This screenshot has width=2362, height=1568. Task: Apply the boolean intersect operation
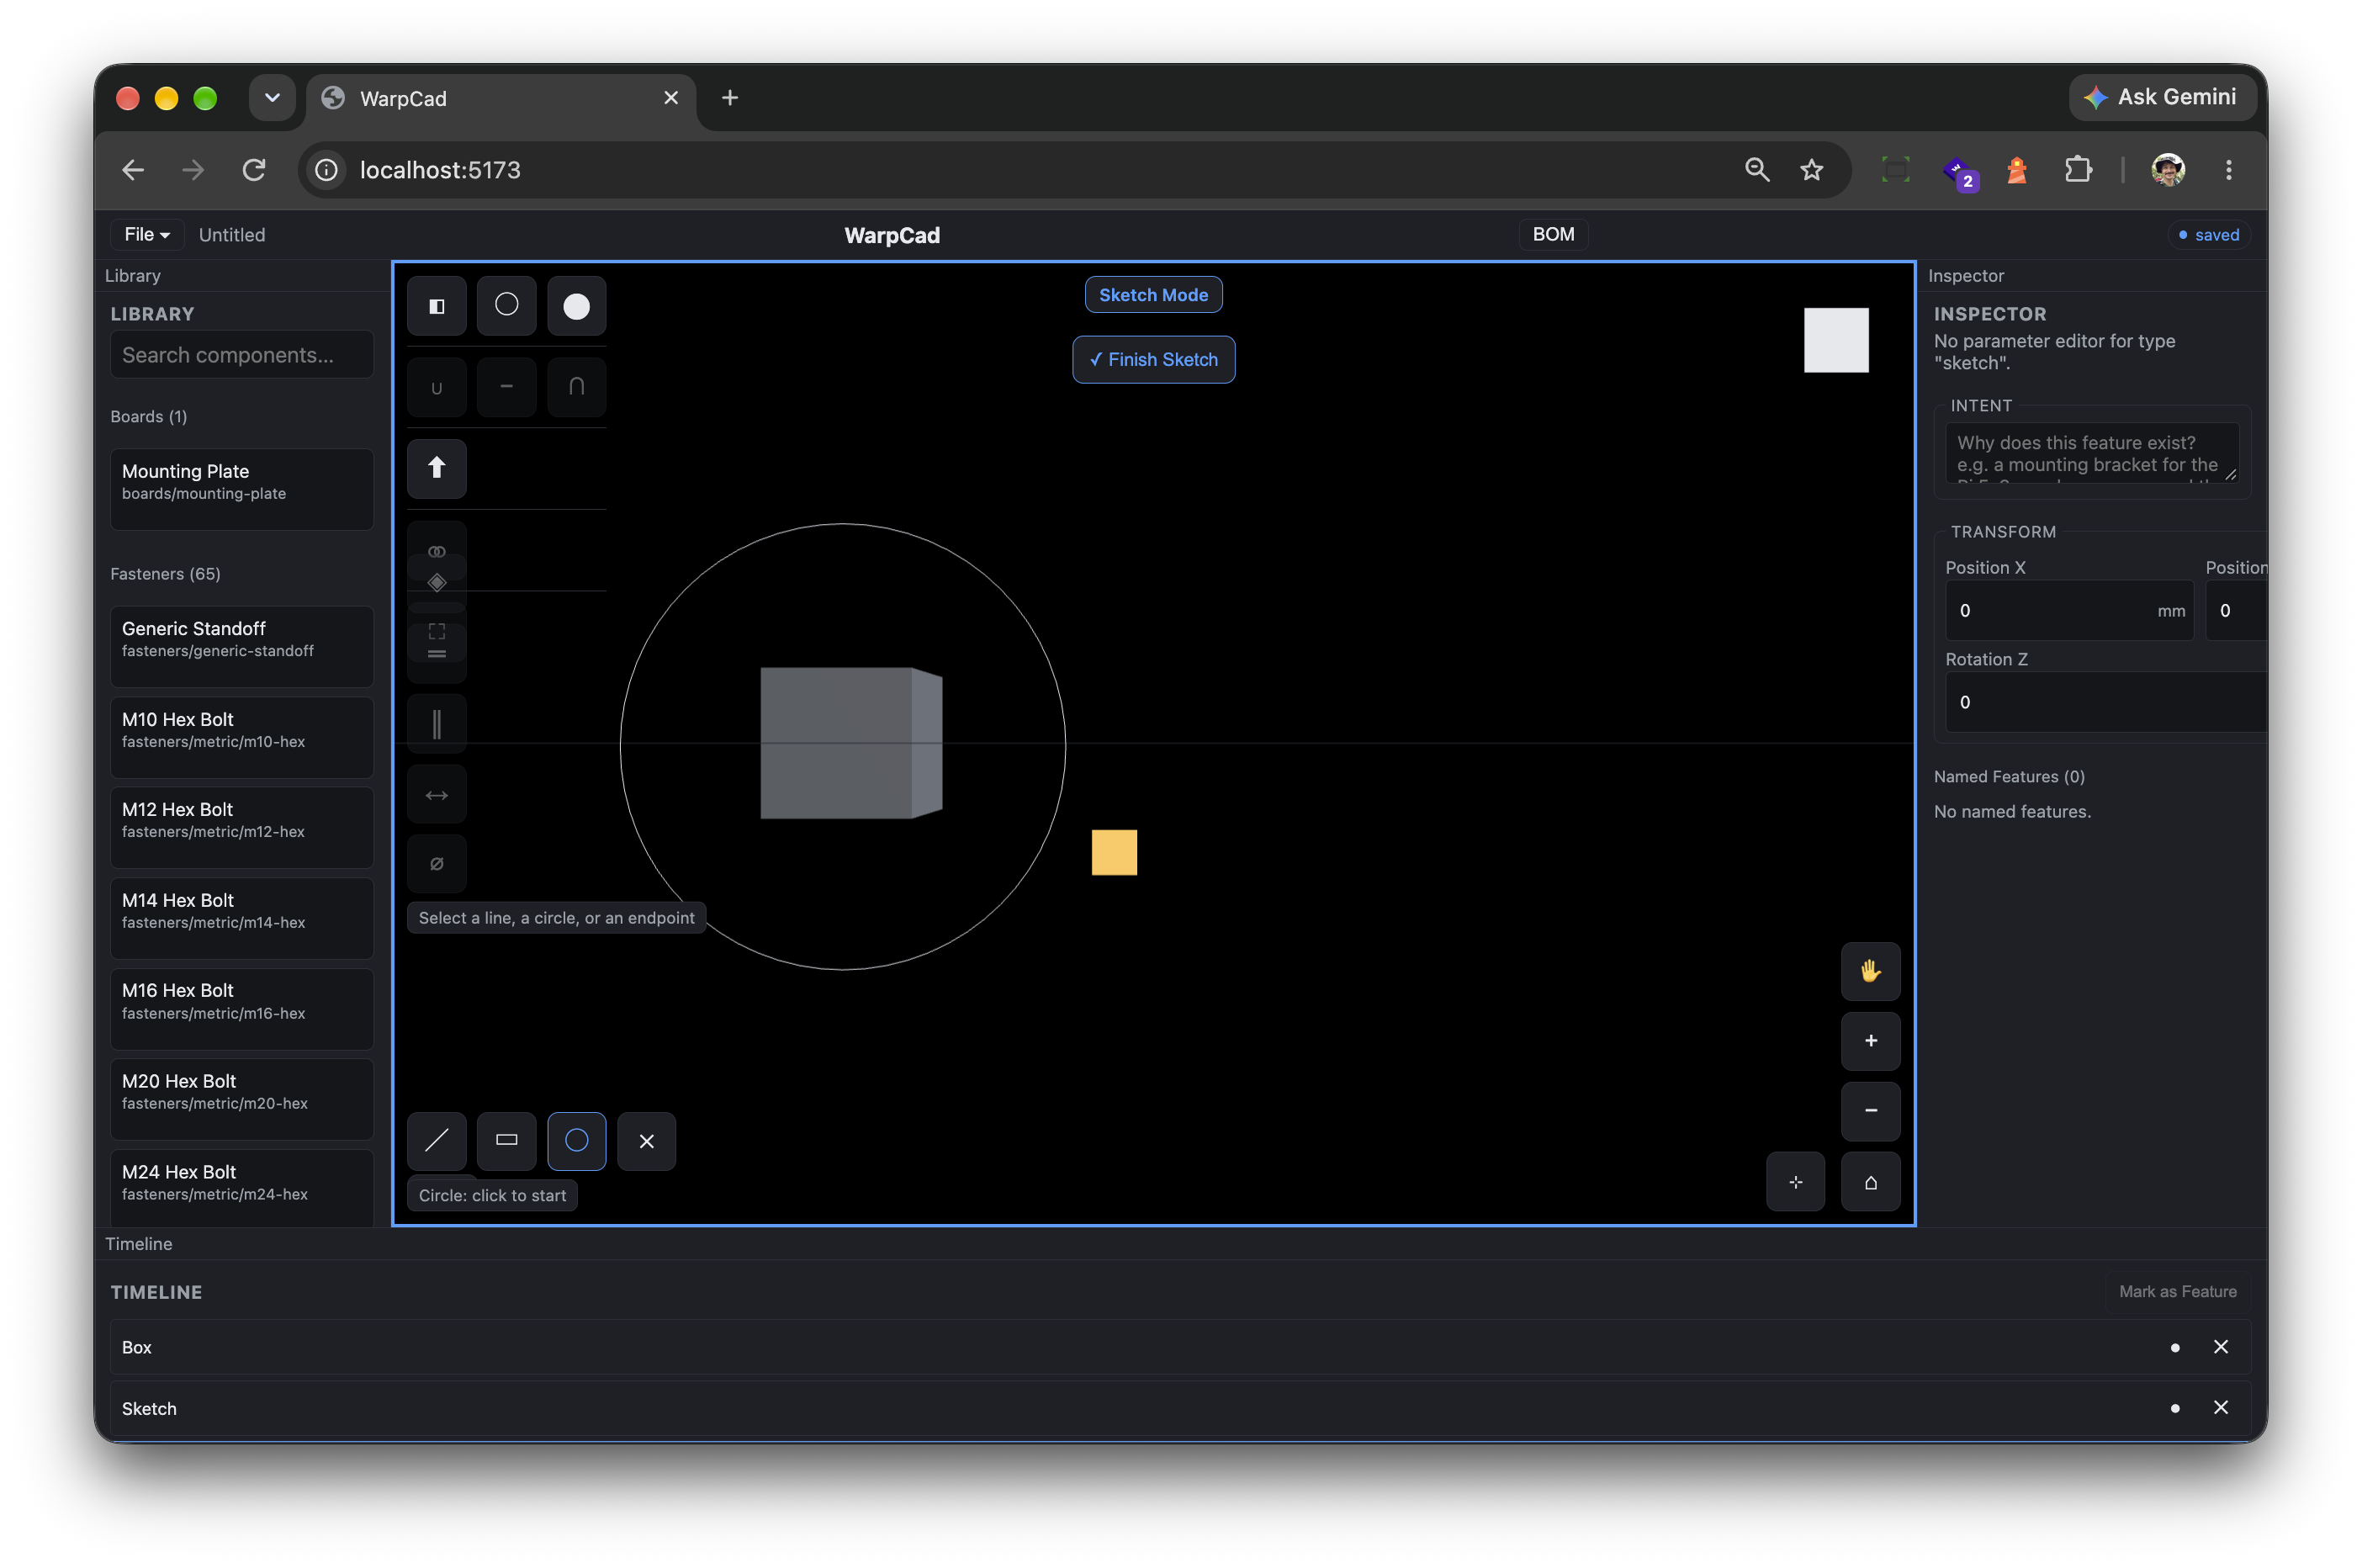coord(576,387)
